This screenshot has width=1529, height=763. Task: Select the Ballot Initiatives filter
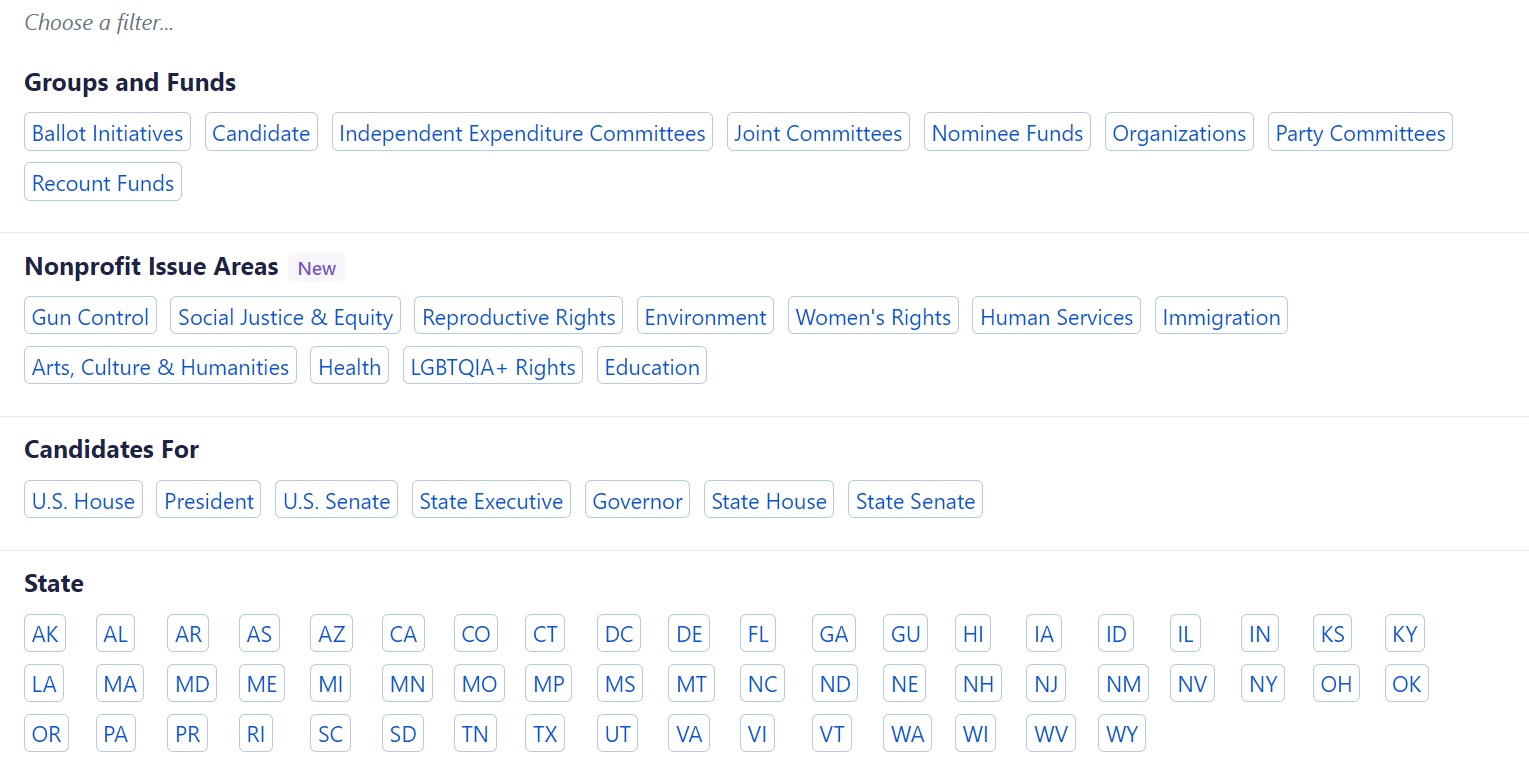click(x=107, y=132)
